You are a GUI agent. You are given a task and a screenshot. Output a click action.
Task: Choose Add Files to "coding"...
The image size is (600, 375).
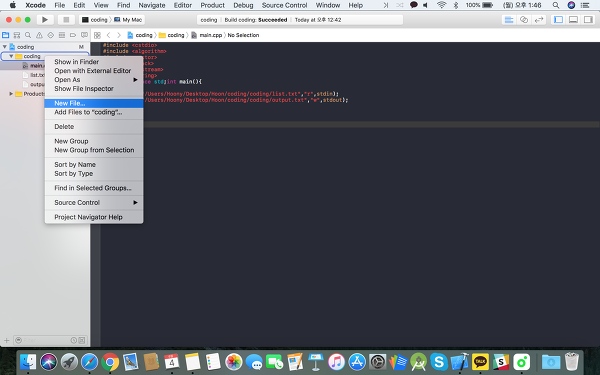coord(94,112)
